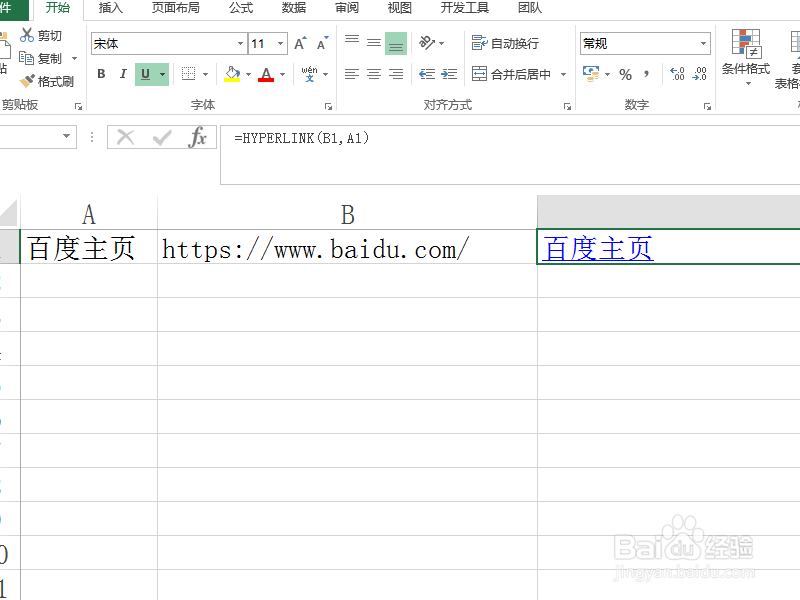Select the Format Painter (格式刷) tool
Screen dimensions: 800x600
click(x=46, y=82)
